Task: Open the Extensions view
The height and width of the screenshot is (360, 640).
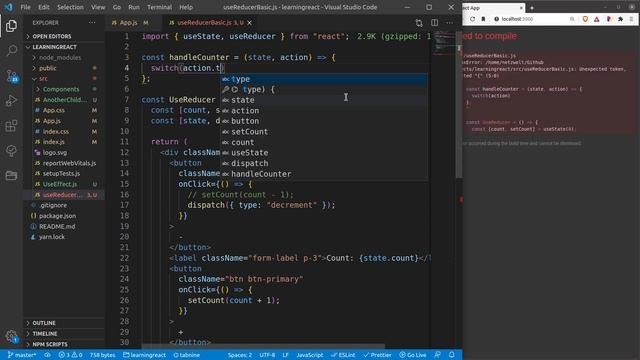Action: coord(11,126)
